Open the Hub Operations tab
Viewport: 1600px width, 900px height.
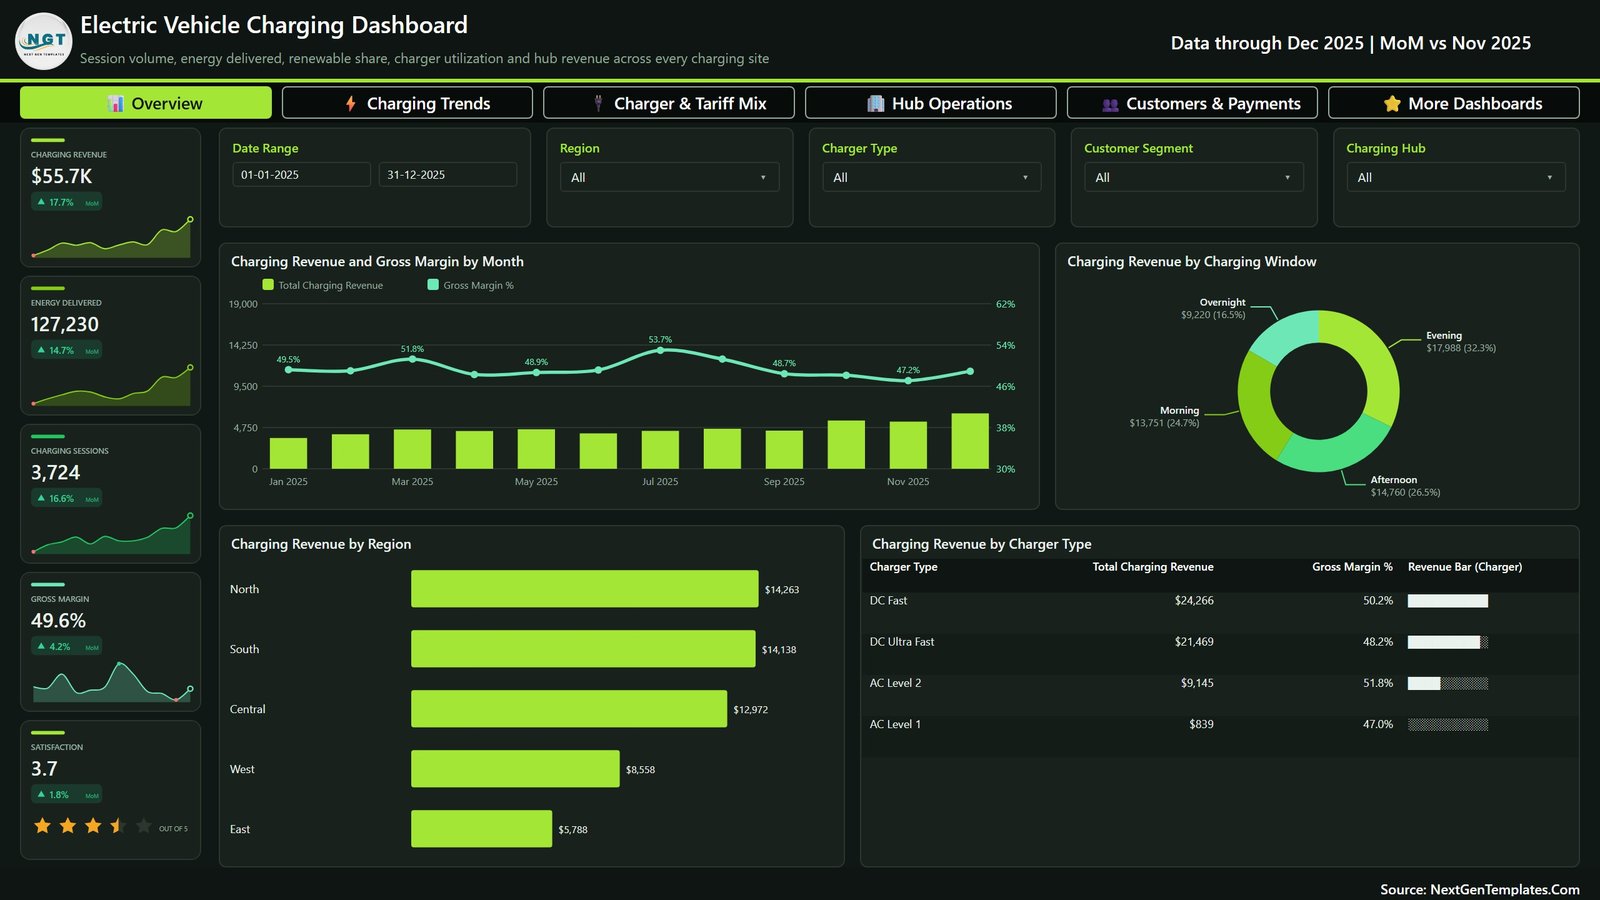pyautogui.click(x=931, y=103)
